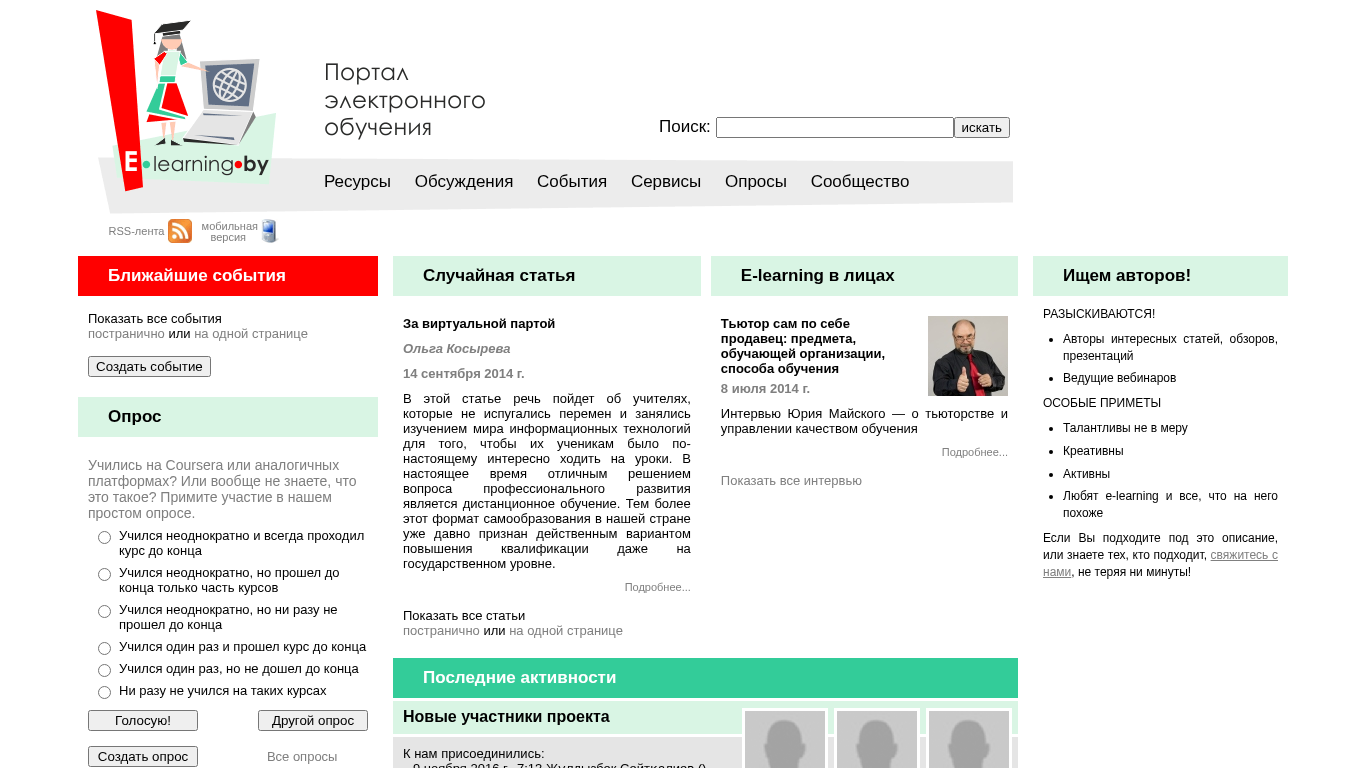The height and width of the screenshot is (768, 1366).
Task: Open the Сообщество menu
Action: pyautogui.click(x=860, y=182)
